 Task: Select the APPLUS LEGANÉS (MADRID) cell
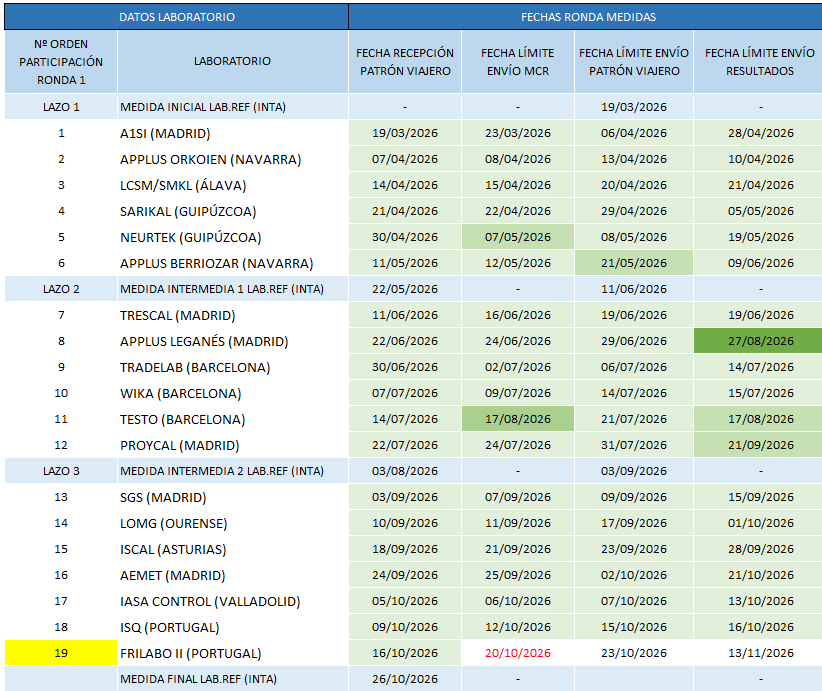tap(233, 341)
